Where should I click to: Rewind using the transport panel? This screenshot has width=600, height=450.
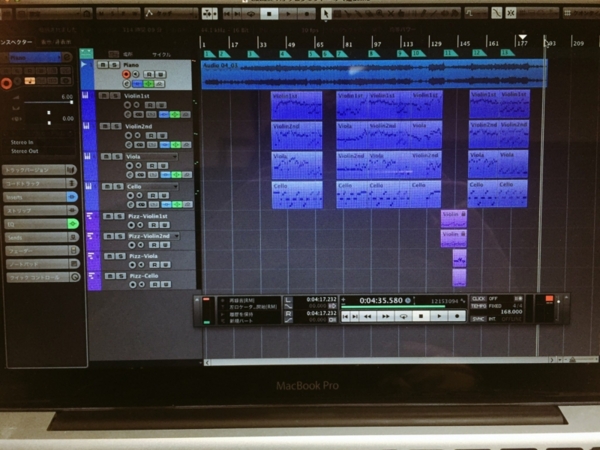(368, 316)
